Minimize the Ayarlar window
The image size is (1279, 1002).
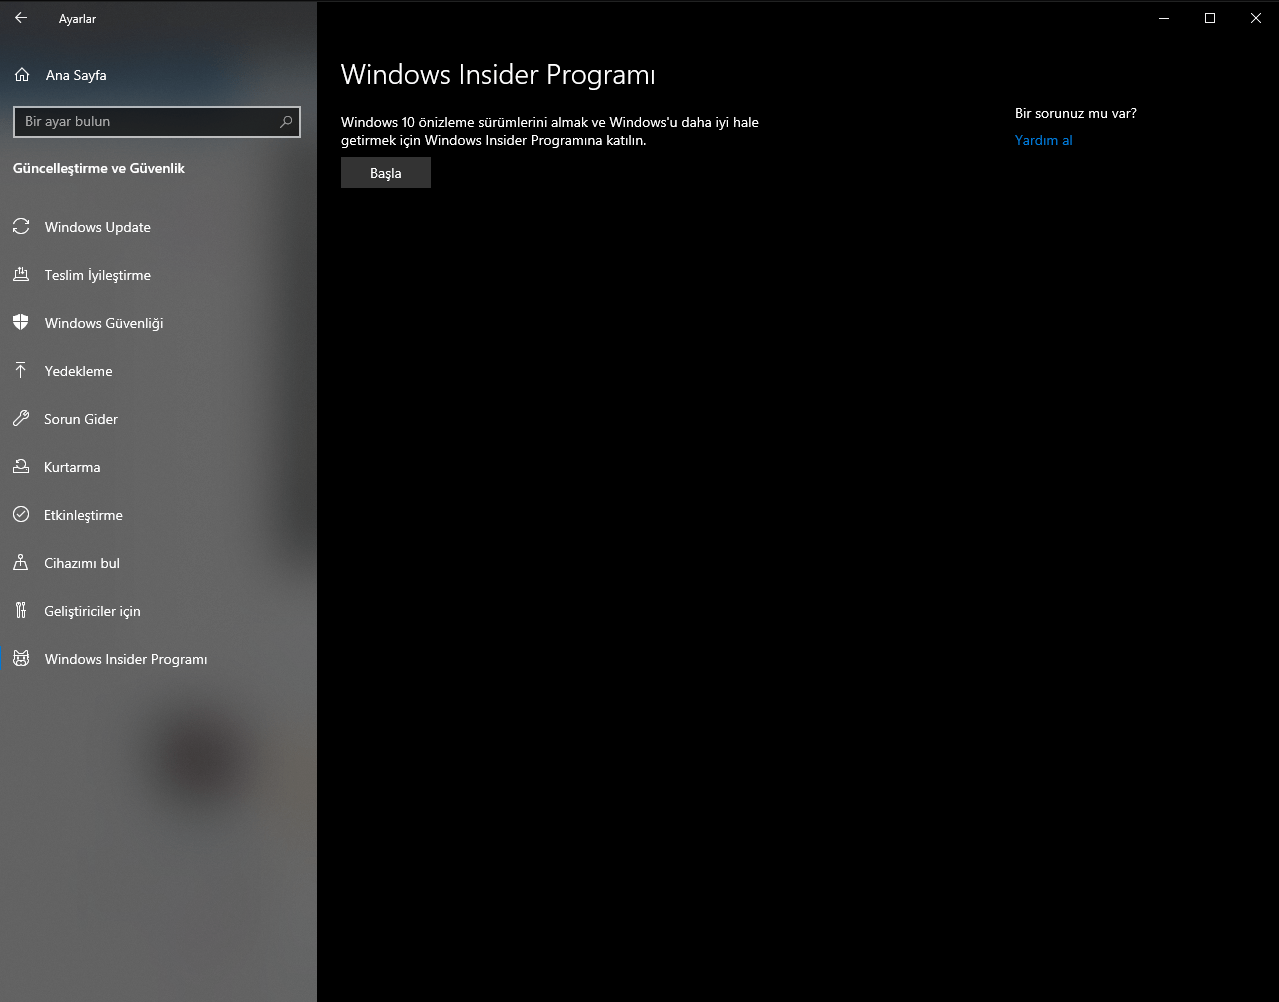pyautogui.click(x=1164, y=18)
